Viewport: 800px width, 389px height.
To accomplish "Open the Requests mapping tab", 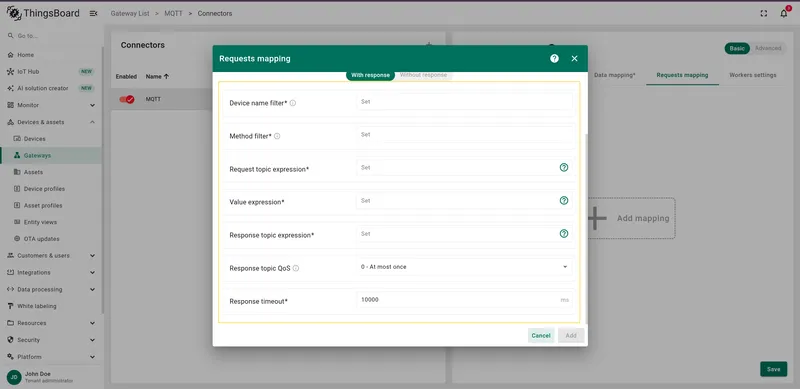I will tap(682, 75).
